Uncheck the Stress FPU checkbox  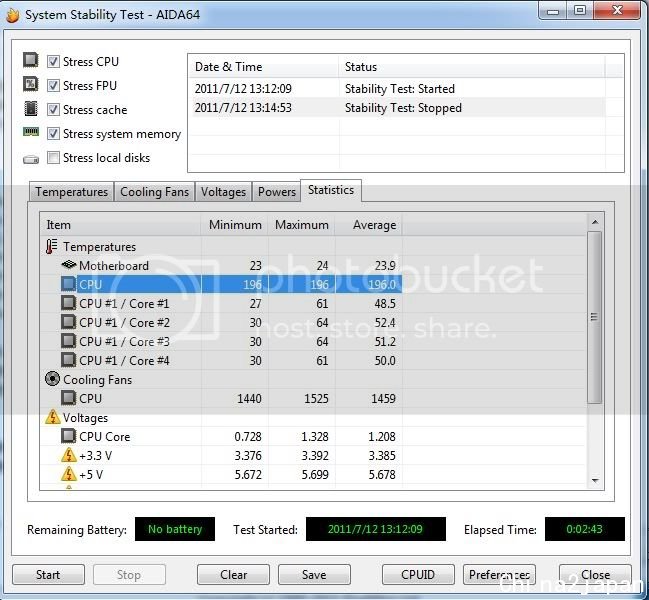coord(53,86)
